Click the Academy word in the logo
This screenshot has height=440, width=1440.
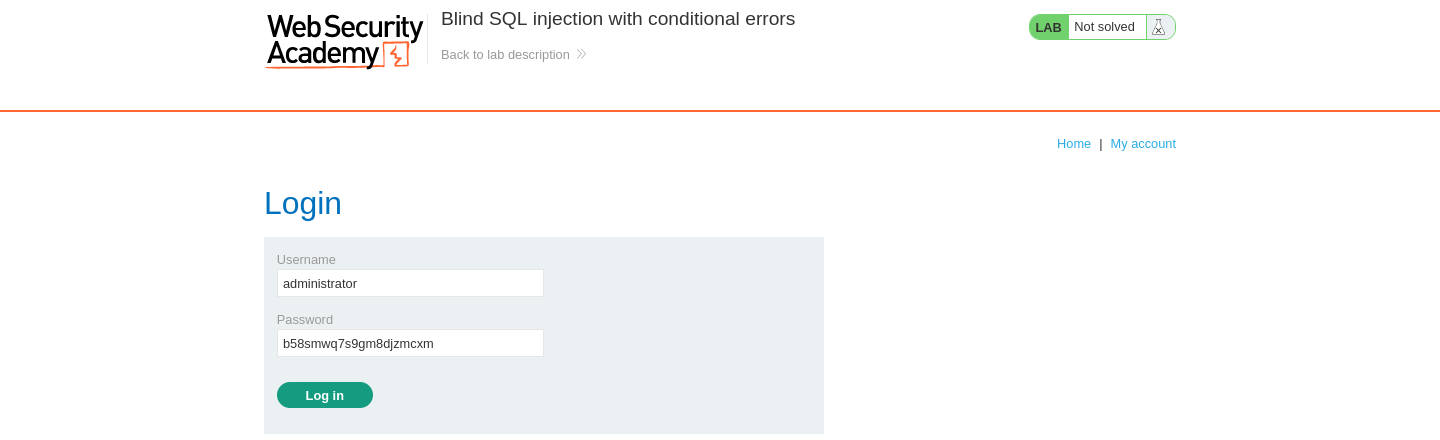tap(323, 54)
